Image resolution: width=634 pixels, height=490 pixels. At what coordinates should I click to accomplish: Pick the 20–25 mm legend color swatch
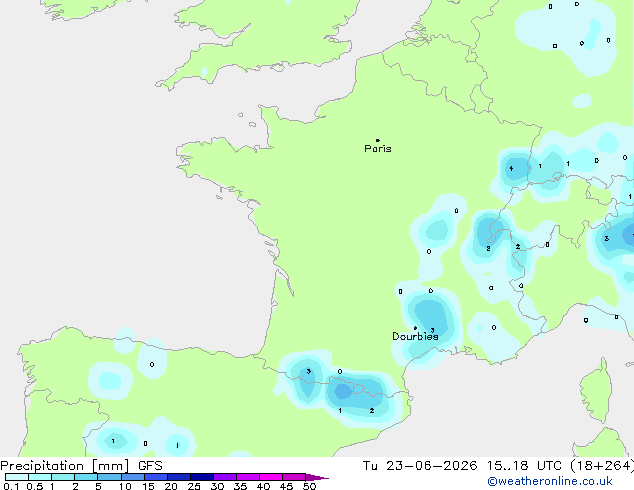coord(179,477)
